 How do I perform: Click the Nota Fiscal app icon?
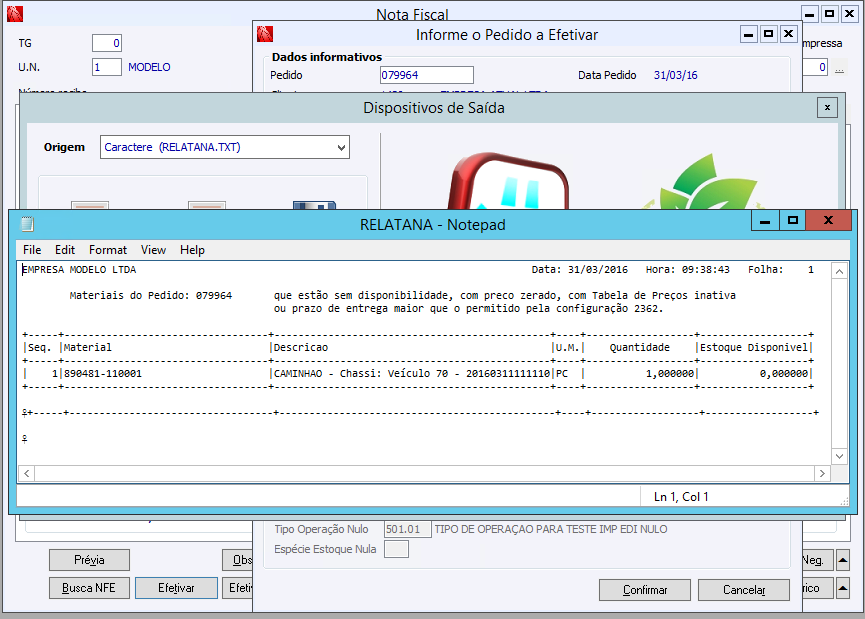coord(15,14)
